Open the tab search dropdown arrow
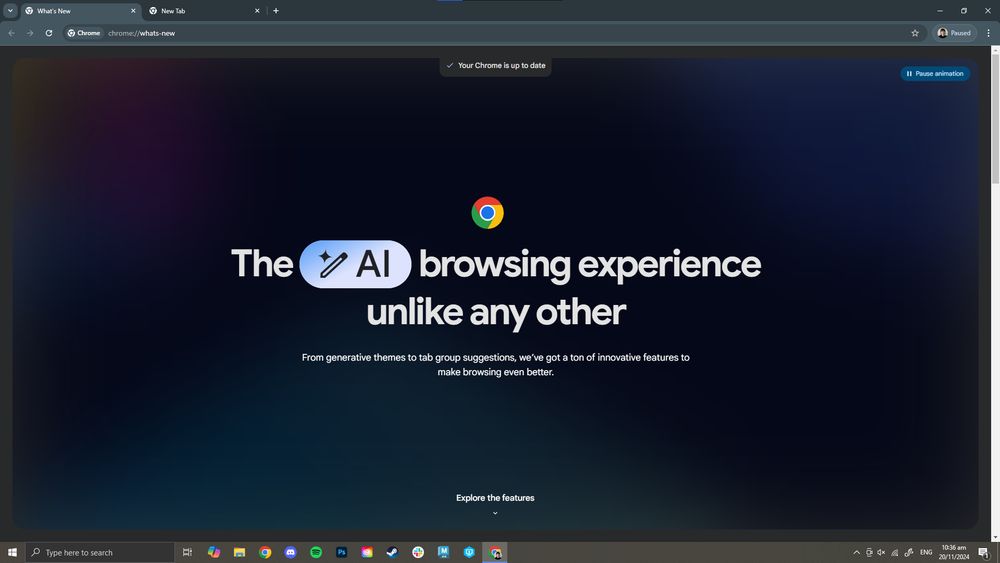Image resolution: width=1000 pixels, height=563 pixels. click(10, 11)
